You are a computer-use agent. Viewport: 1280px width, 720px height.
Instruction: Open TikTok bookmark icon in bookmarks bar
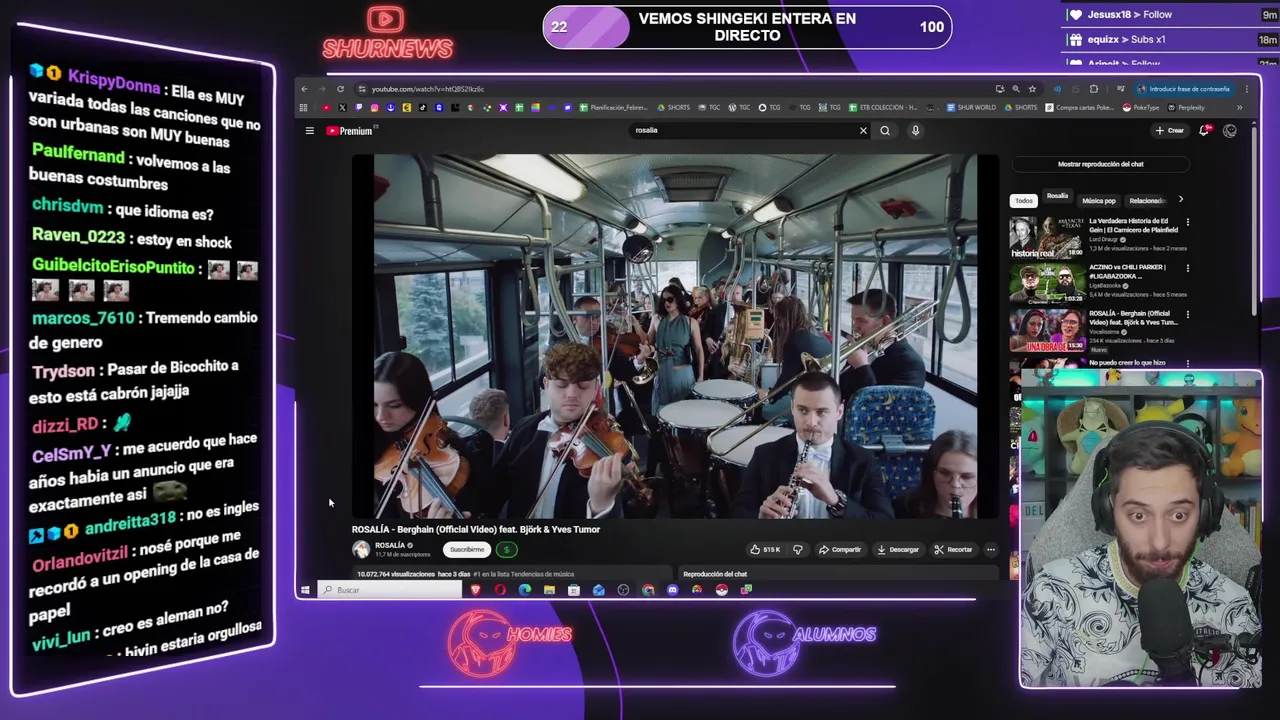[x=423, y=107]
